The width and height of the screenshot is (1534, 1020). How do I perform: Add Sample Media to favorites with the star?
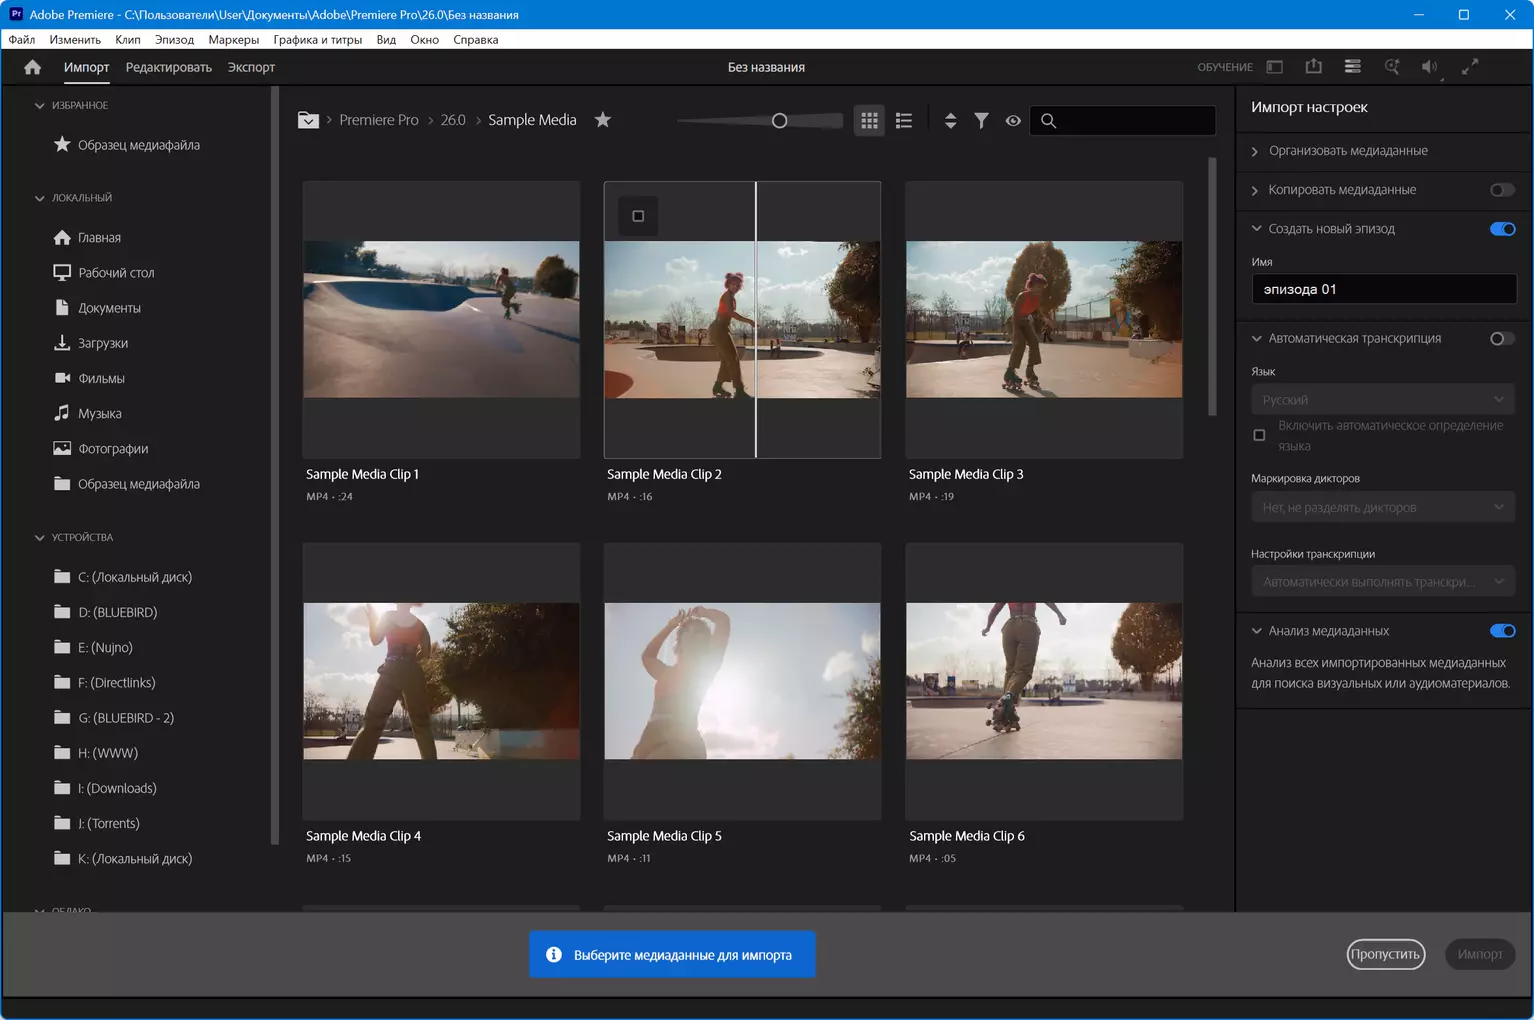[603, 120]
